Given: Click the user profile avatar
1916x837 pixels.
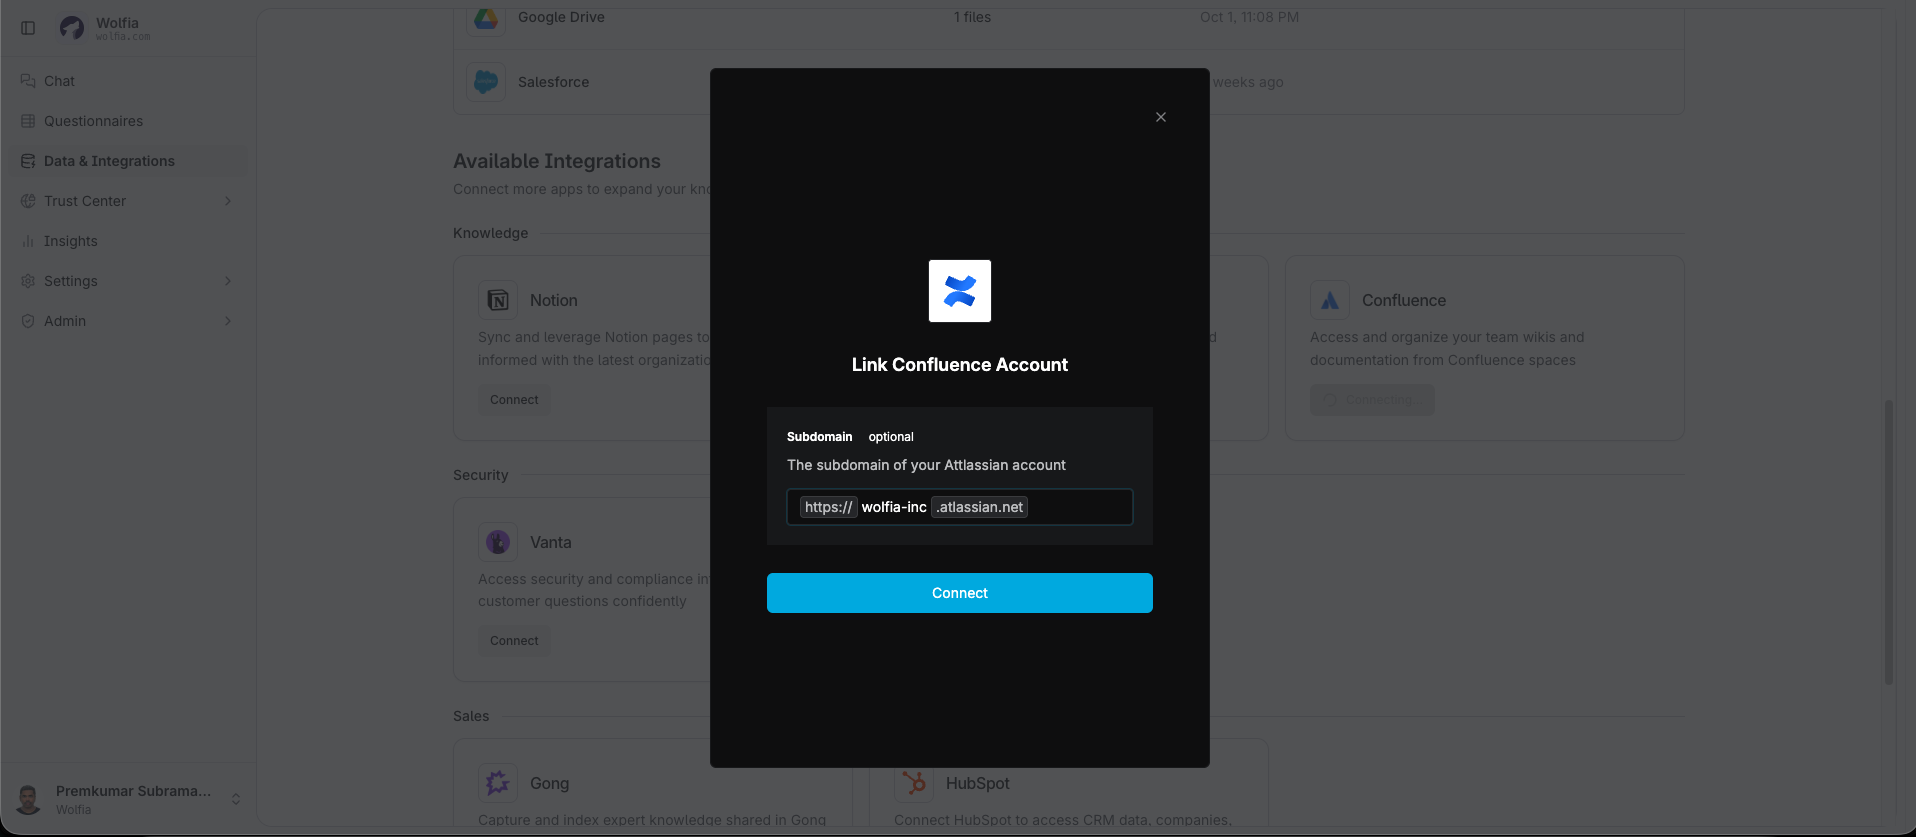Looking at the screenshot, I should tap(29, 799).
